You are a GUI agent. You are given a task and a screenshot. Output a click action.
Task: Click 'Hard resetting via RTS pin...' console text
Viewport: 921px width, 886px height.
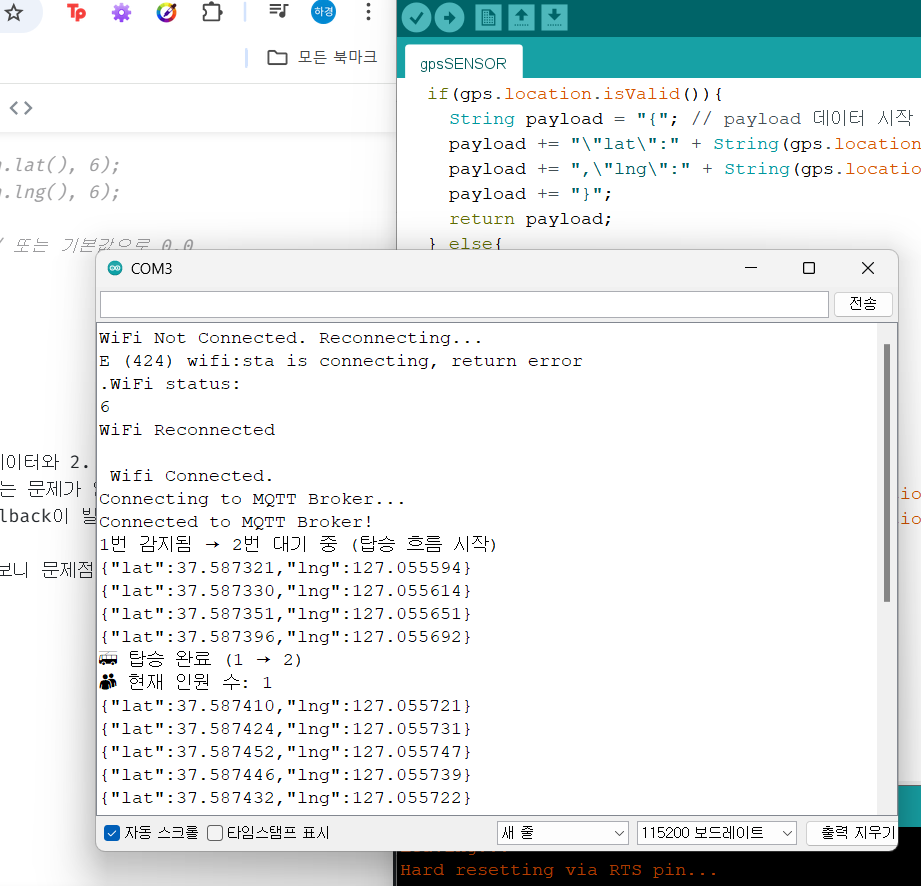click(x=558, y=870)
